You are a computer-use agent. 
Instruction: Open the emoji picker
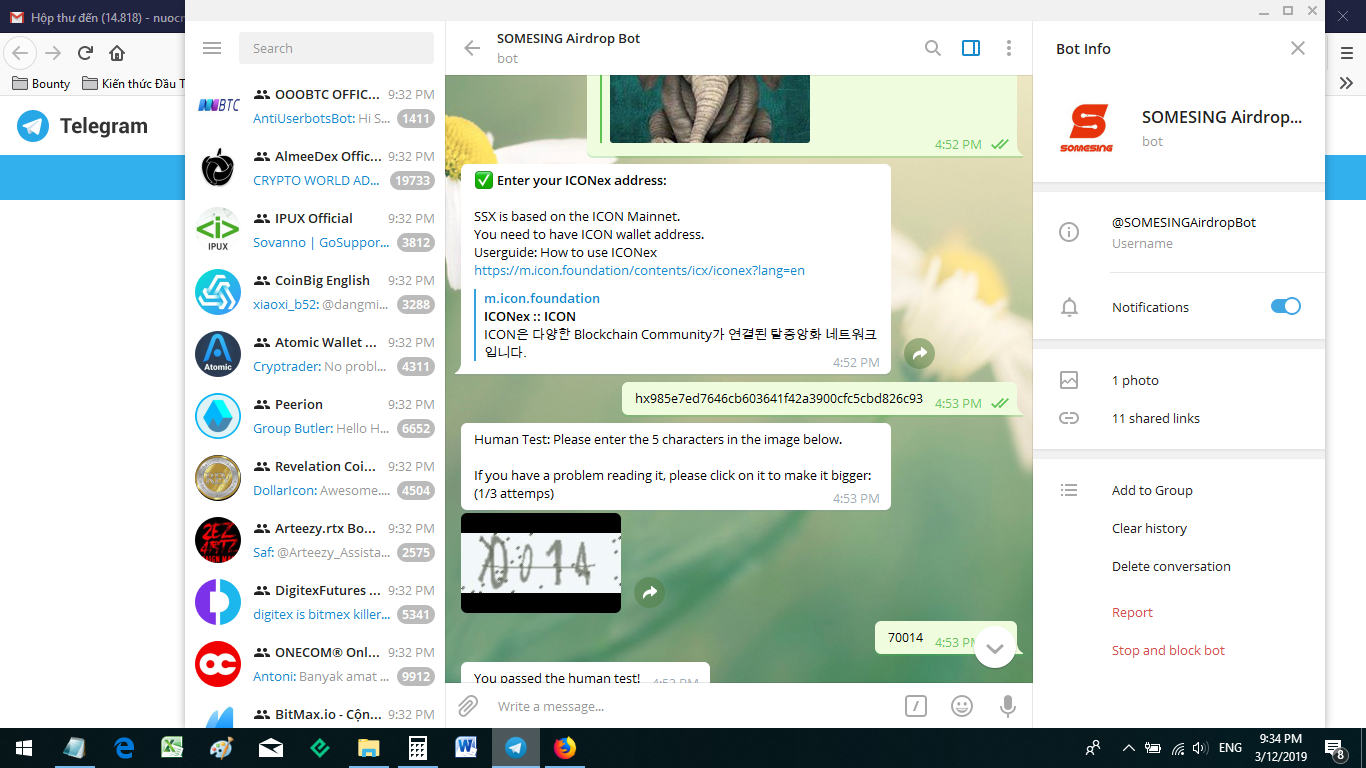coord(962,706)
